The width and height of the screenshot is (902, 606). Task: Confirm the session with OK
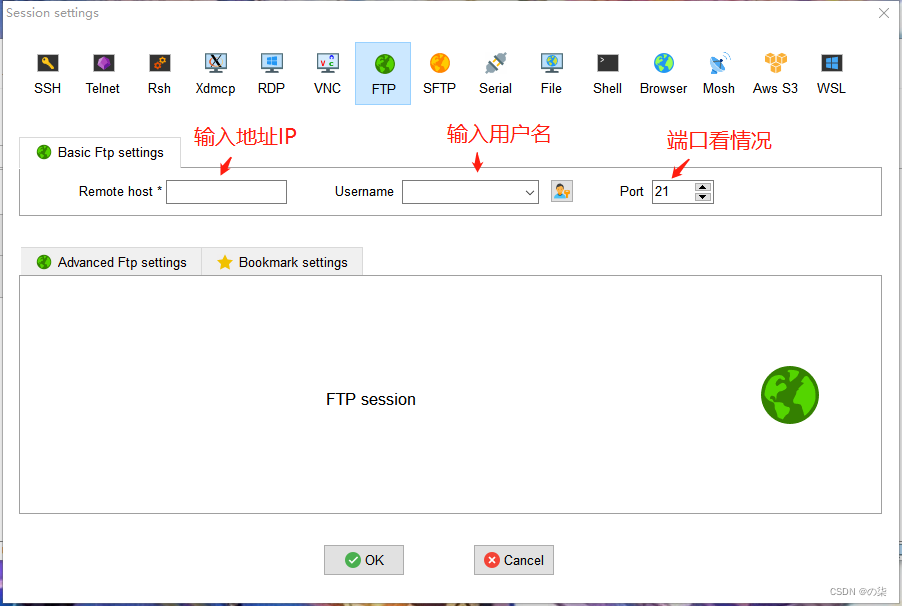pyautogui.click(x=363, y=560)
